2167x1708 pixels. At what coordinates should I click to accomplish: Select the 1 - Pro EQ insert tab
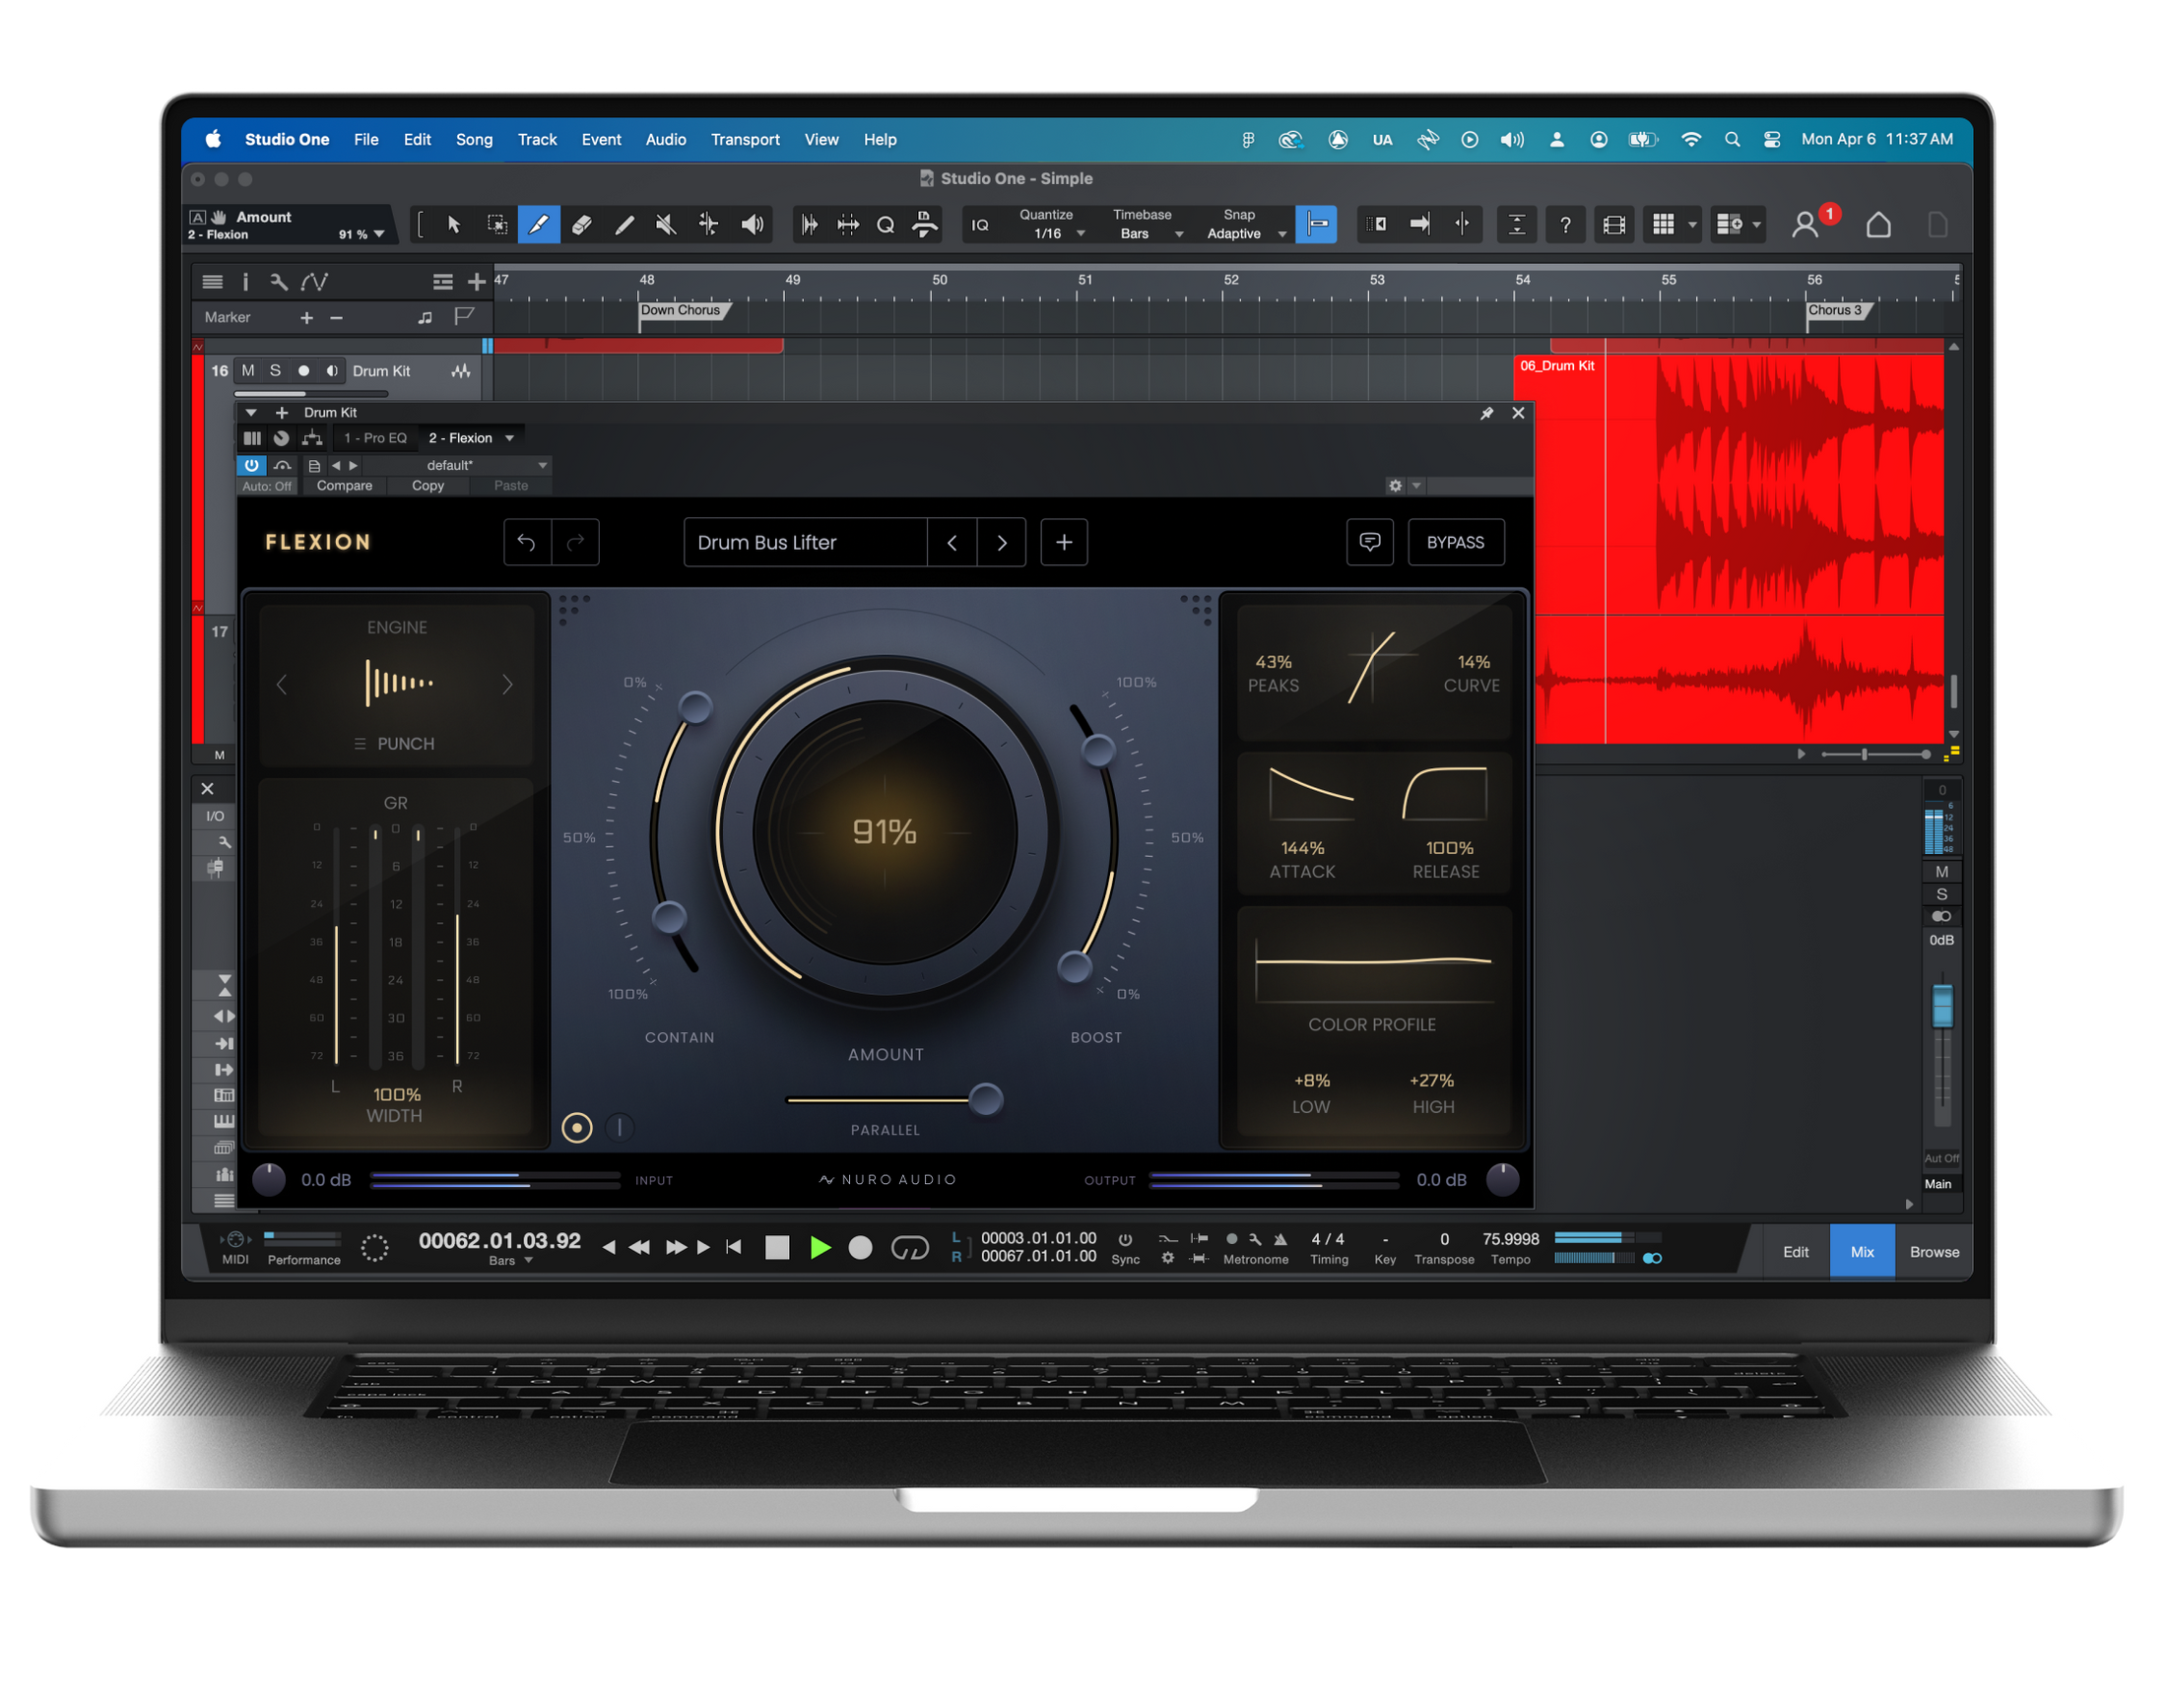pos(375,438)
